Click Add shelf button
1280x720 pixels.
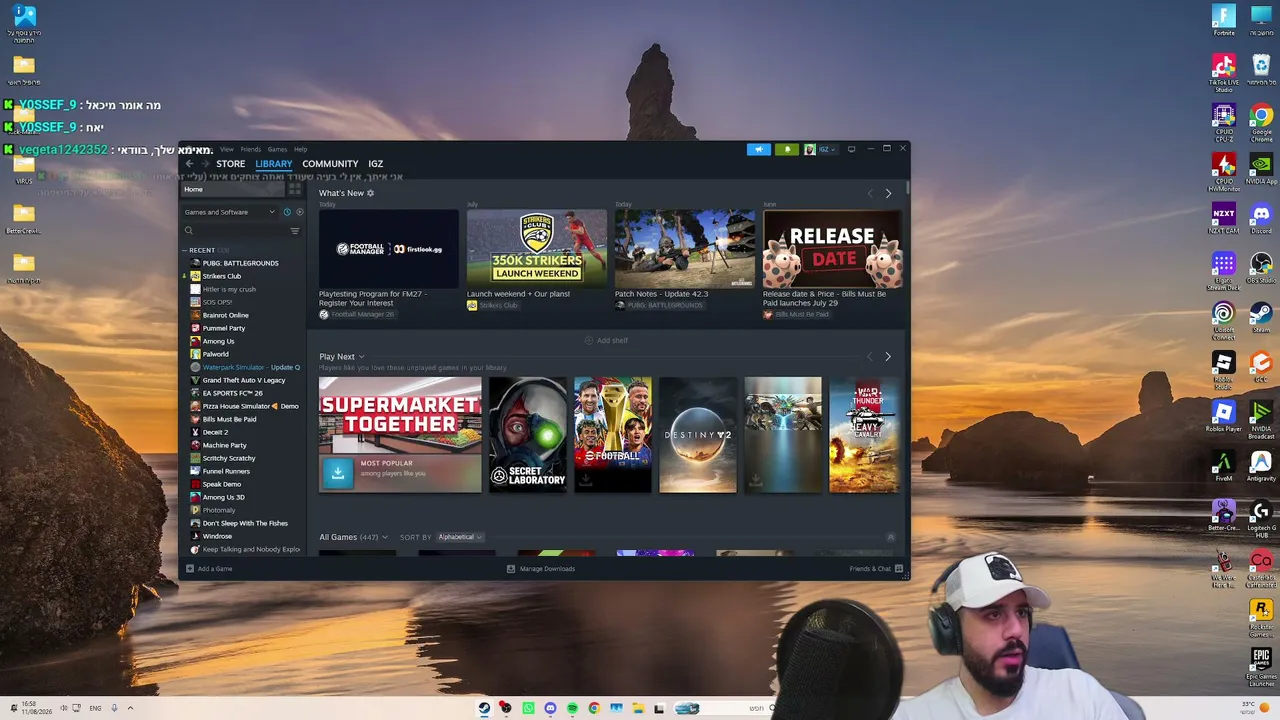click(x=606, y=341)
